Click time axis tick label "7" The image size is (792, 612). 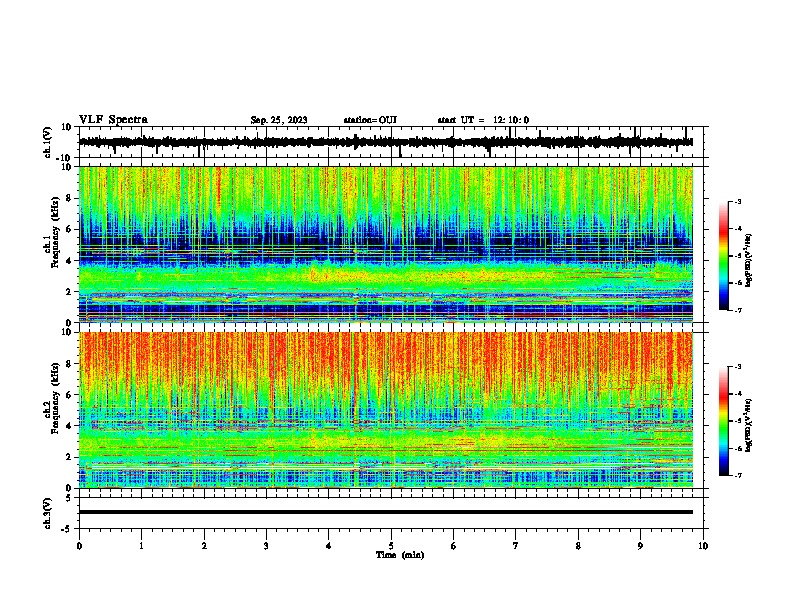tap(516, 546)
